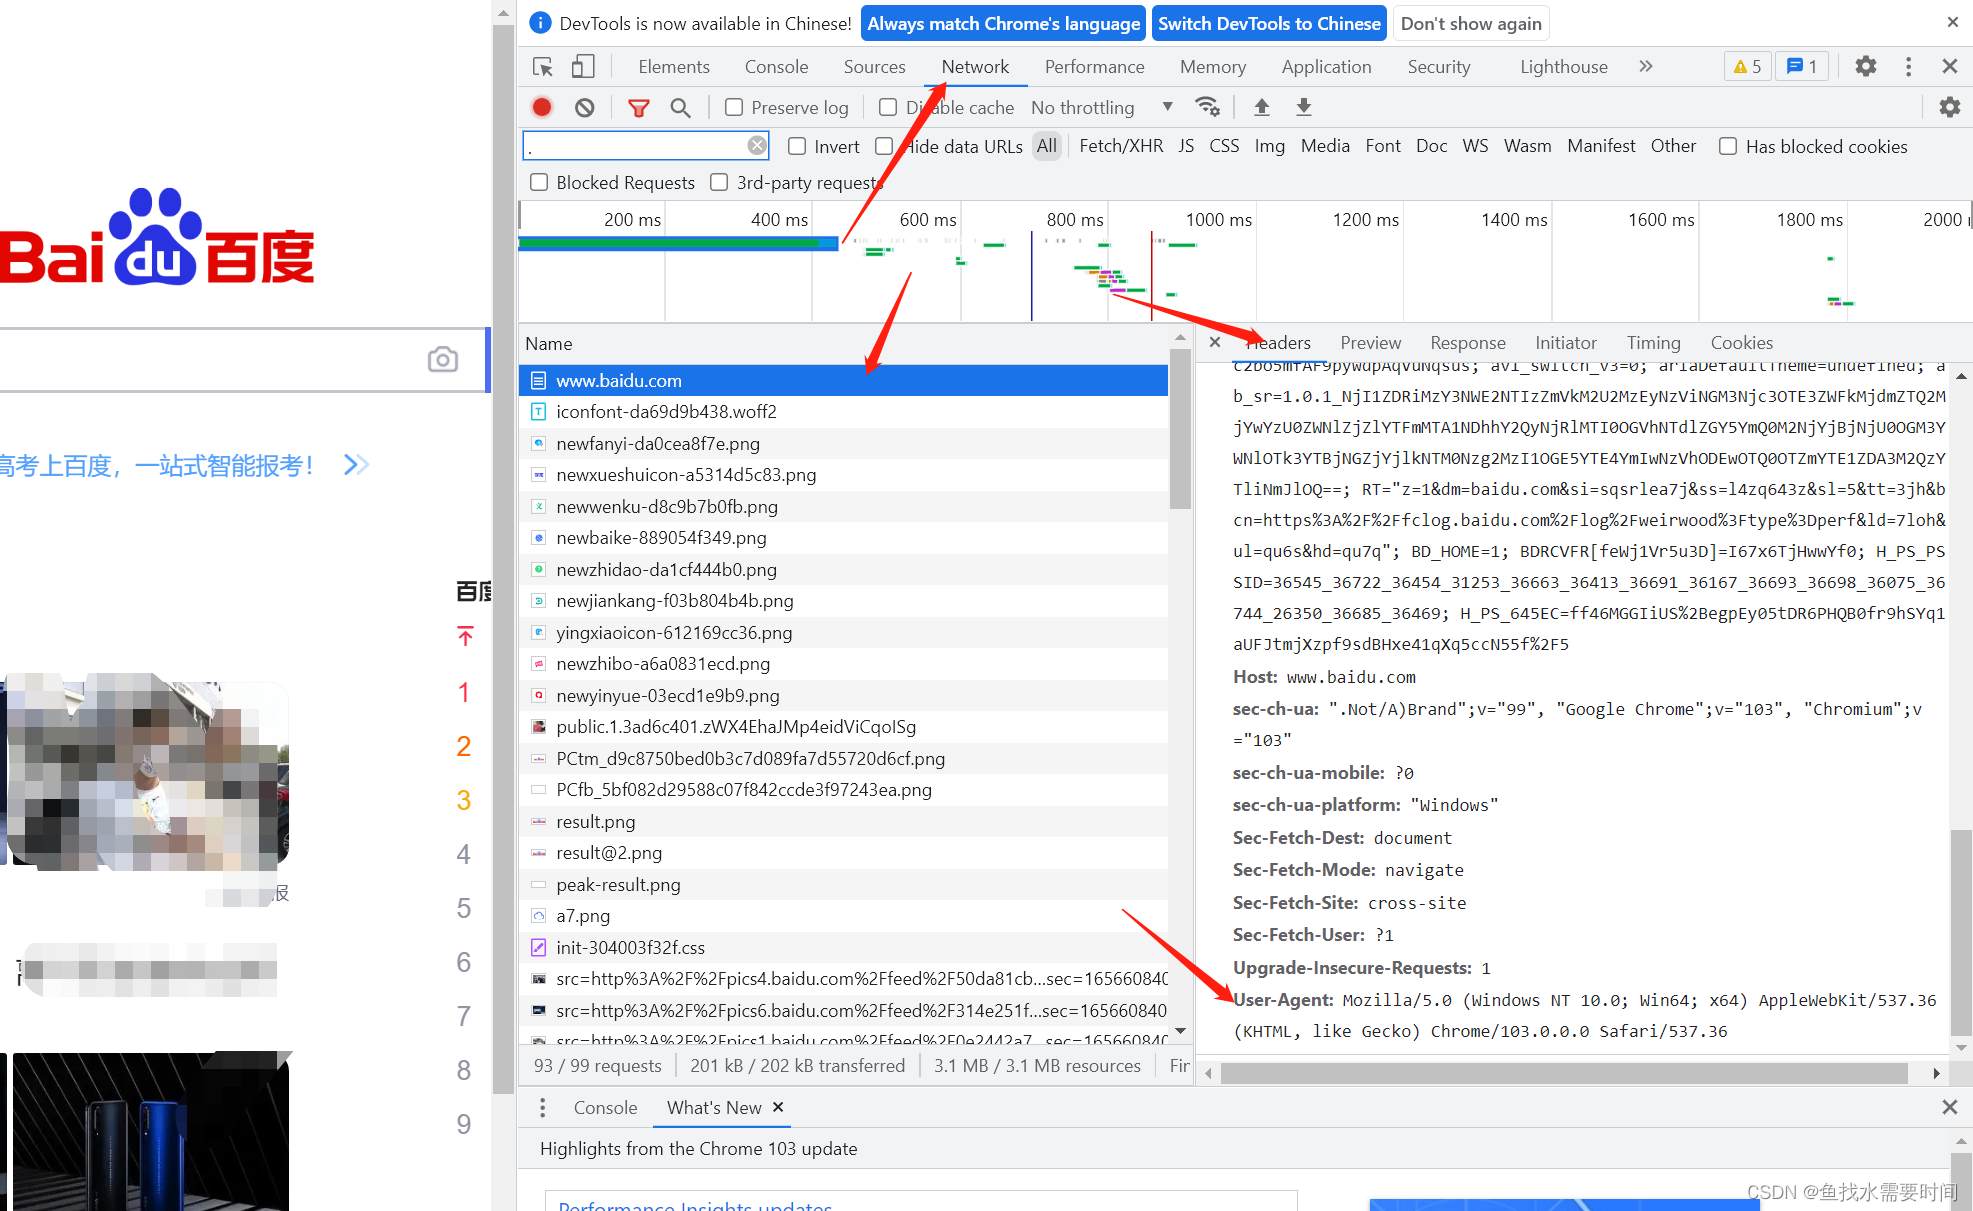Click the Fetch/XHR filter type button
Viewport: 1973px width, 1211px height.
point(1121,146)
